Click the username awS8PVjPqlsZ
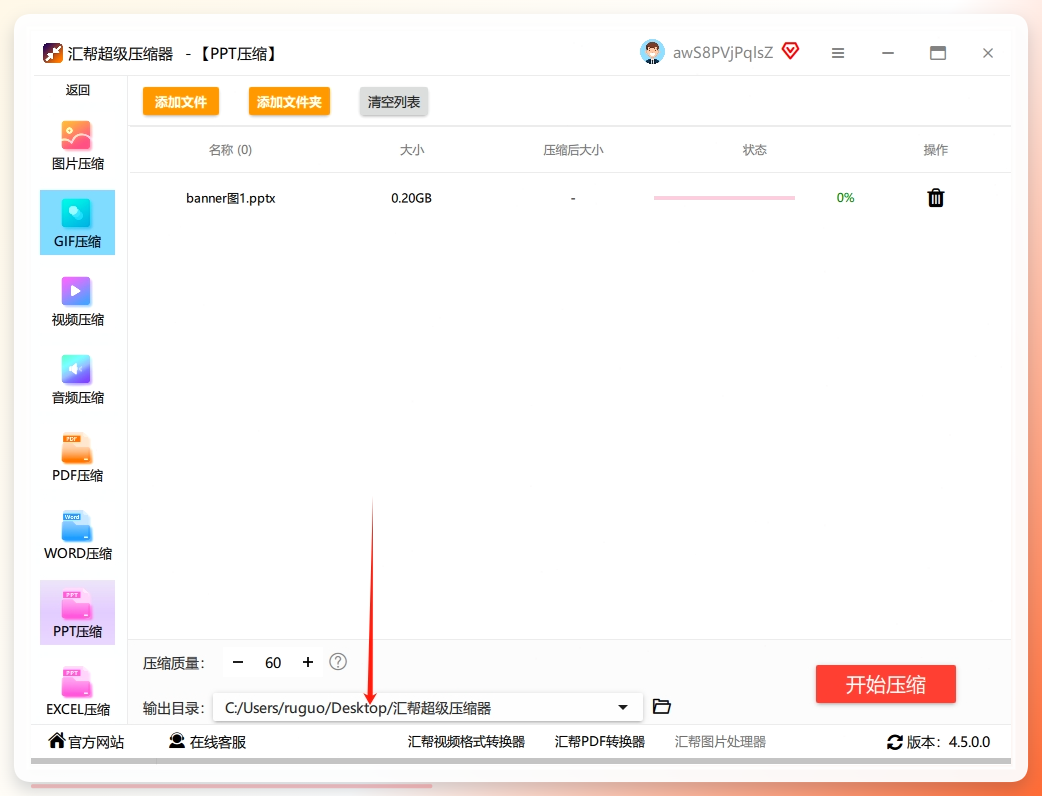The height and width of the screenshot is (796, 1042). pos(723,52)
